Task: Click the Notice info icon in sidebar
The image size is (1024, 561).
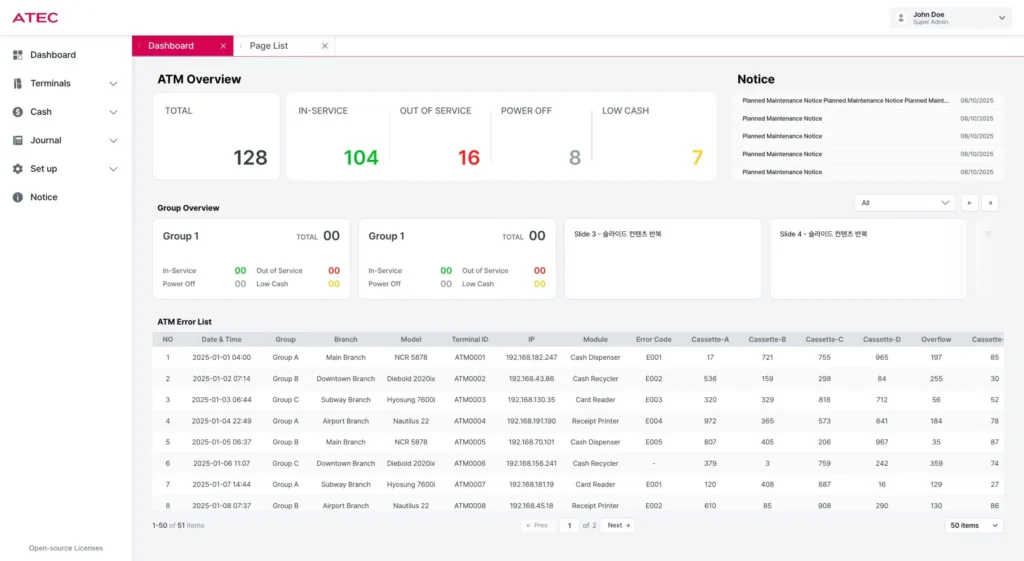Action: click(18, 198)
